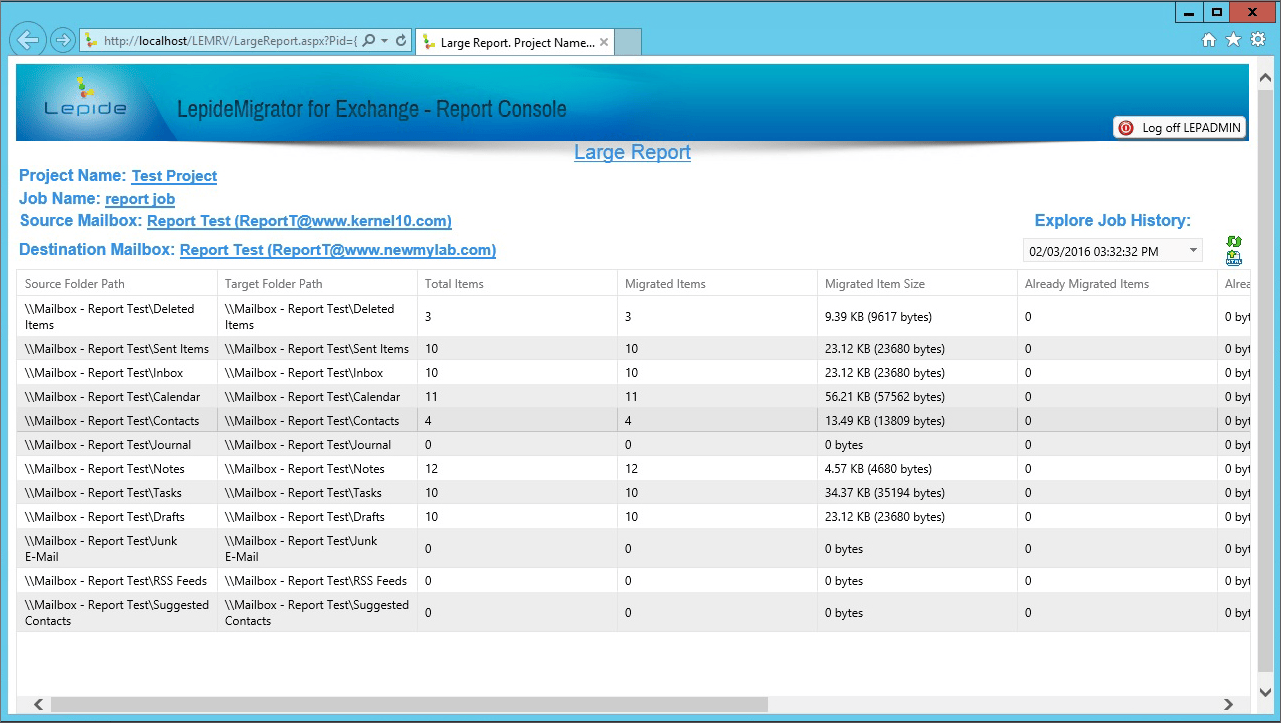This screenshot has width=1281, height=723.
Task: Click the browser Forward arrow button
Action: point(62,40)
